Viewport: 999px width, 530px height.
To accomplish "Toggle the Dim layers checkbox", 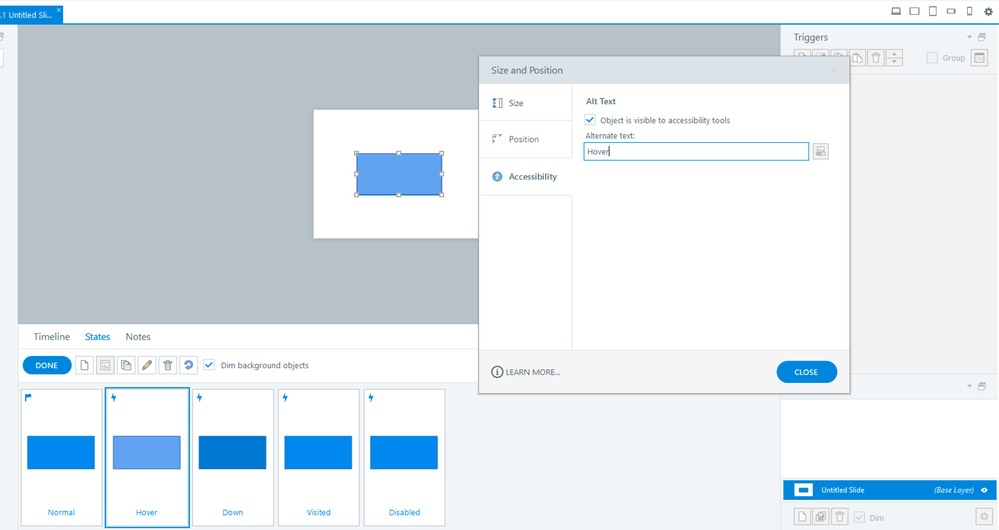I will click(x=859, y=517).
